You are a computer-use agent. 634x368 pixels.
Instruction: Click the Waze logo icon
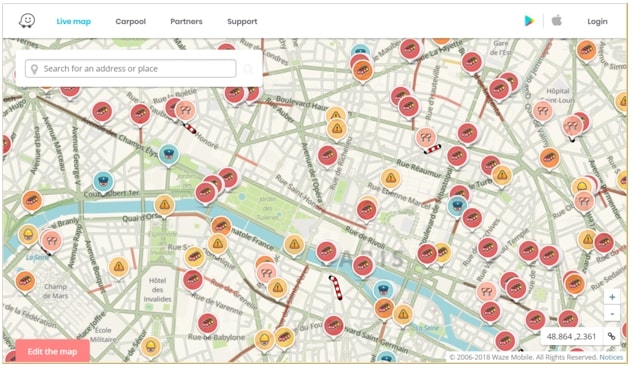pos(27,21)
